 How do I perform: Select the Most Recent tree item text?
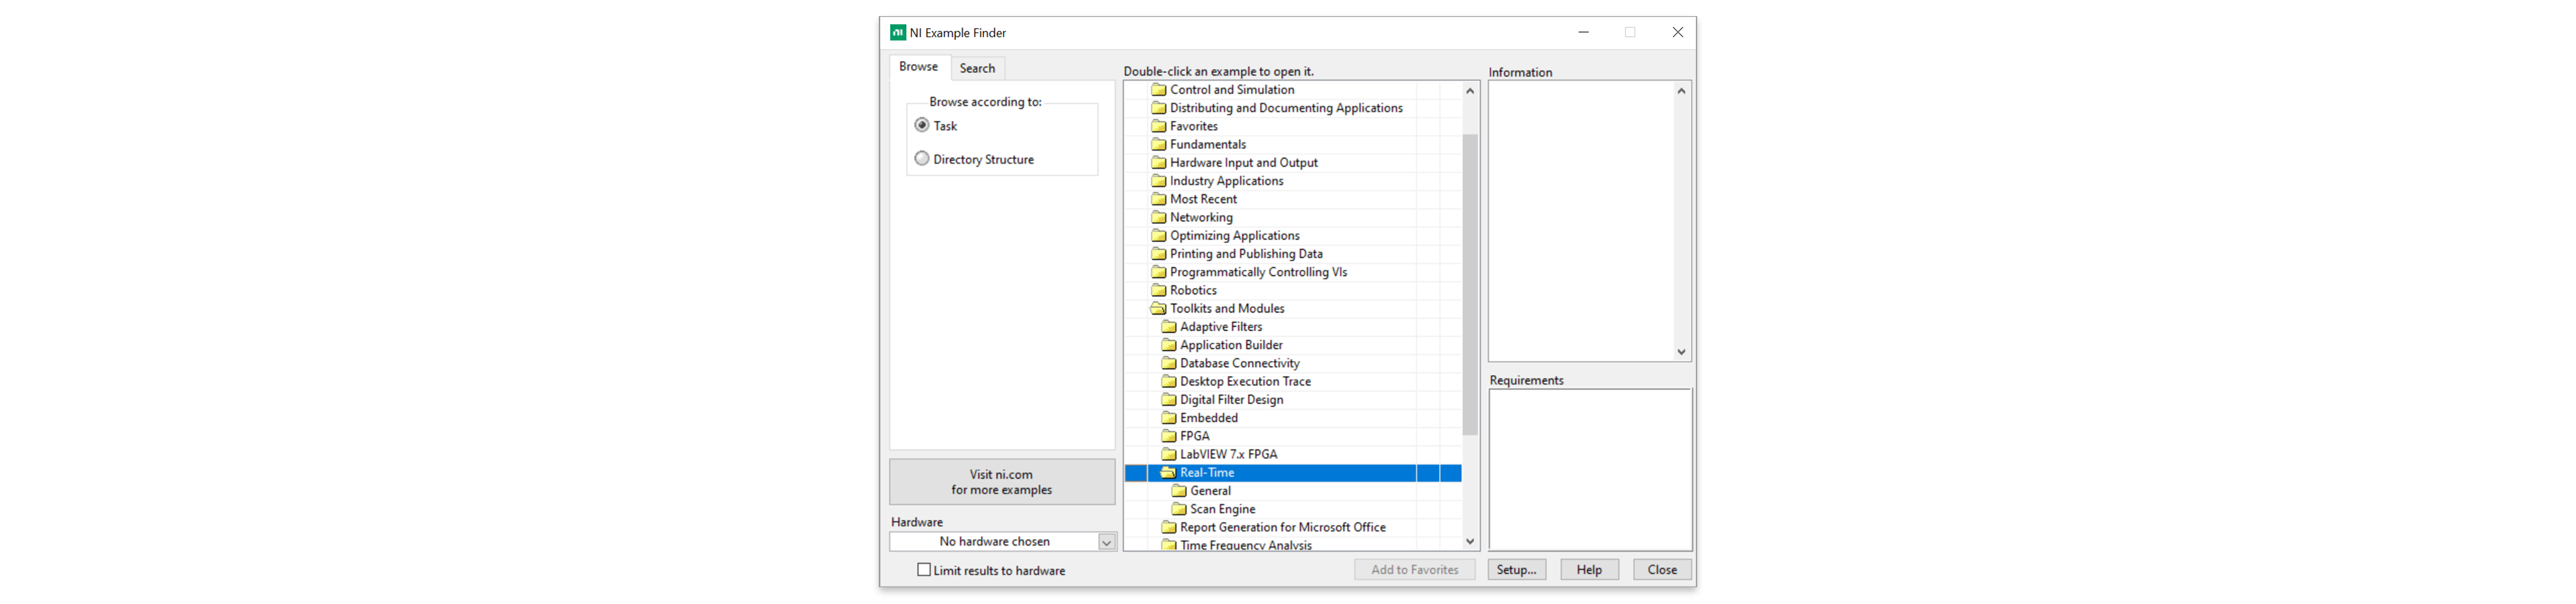click(x=1204, y=199)
